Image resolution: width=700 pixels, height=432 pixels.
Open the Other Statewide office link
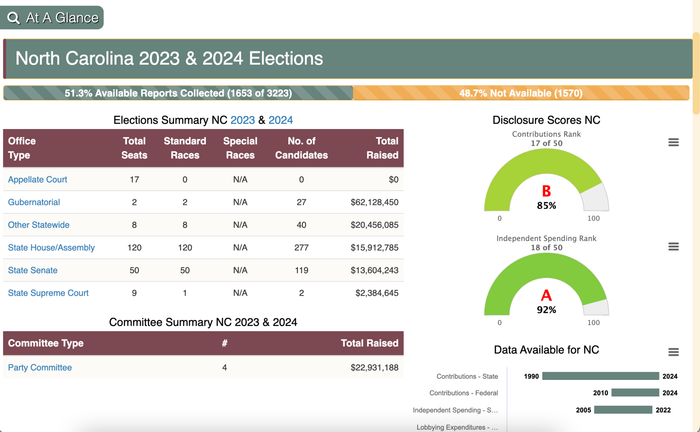point(38,225)
